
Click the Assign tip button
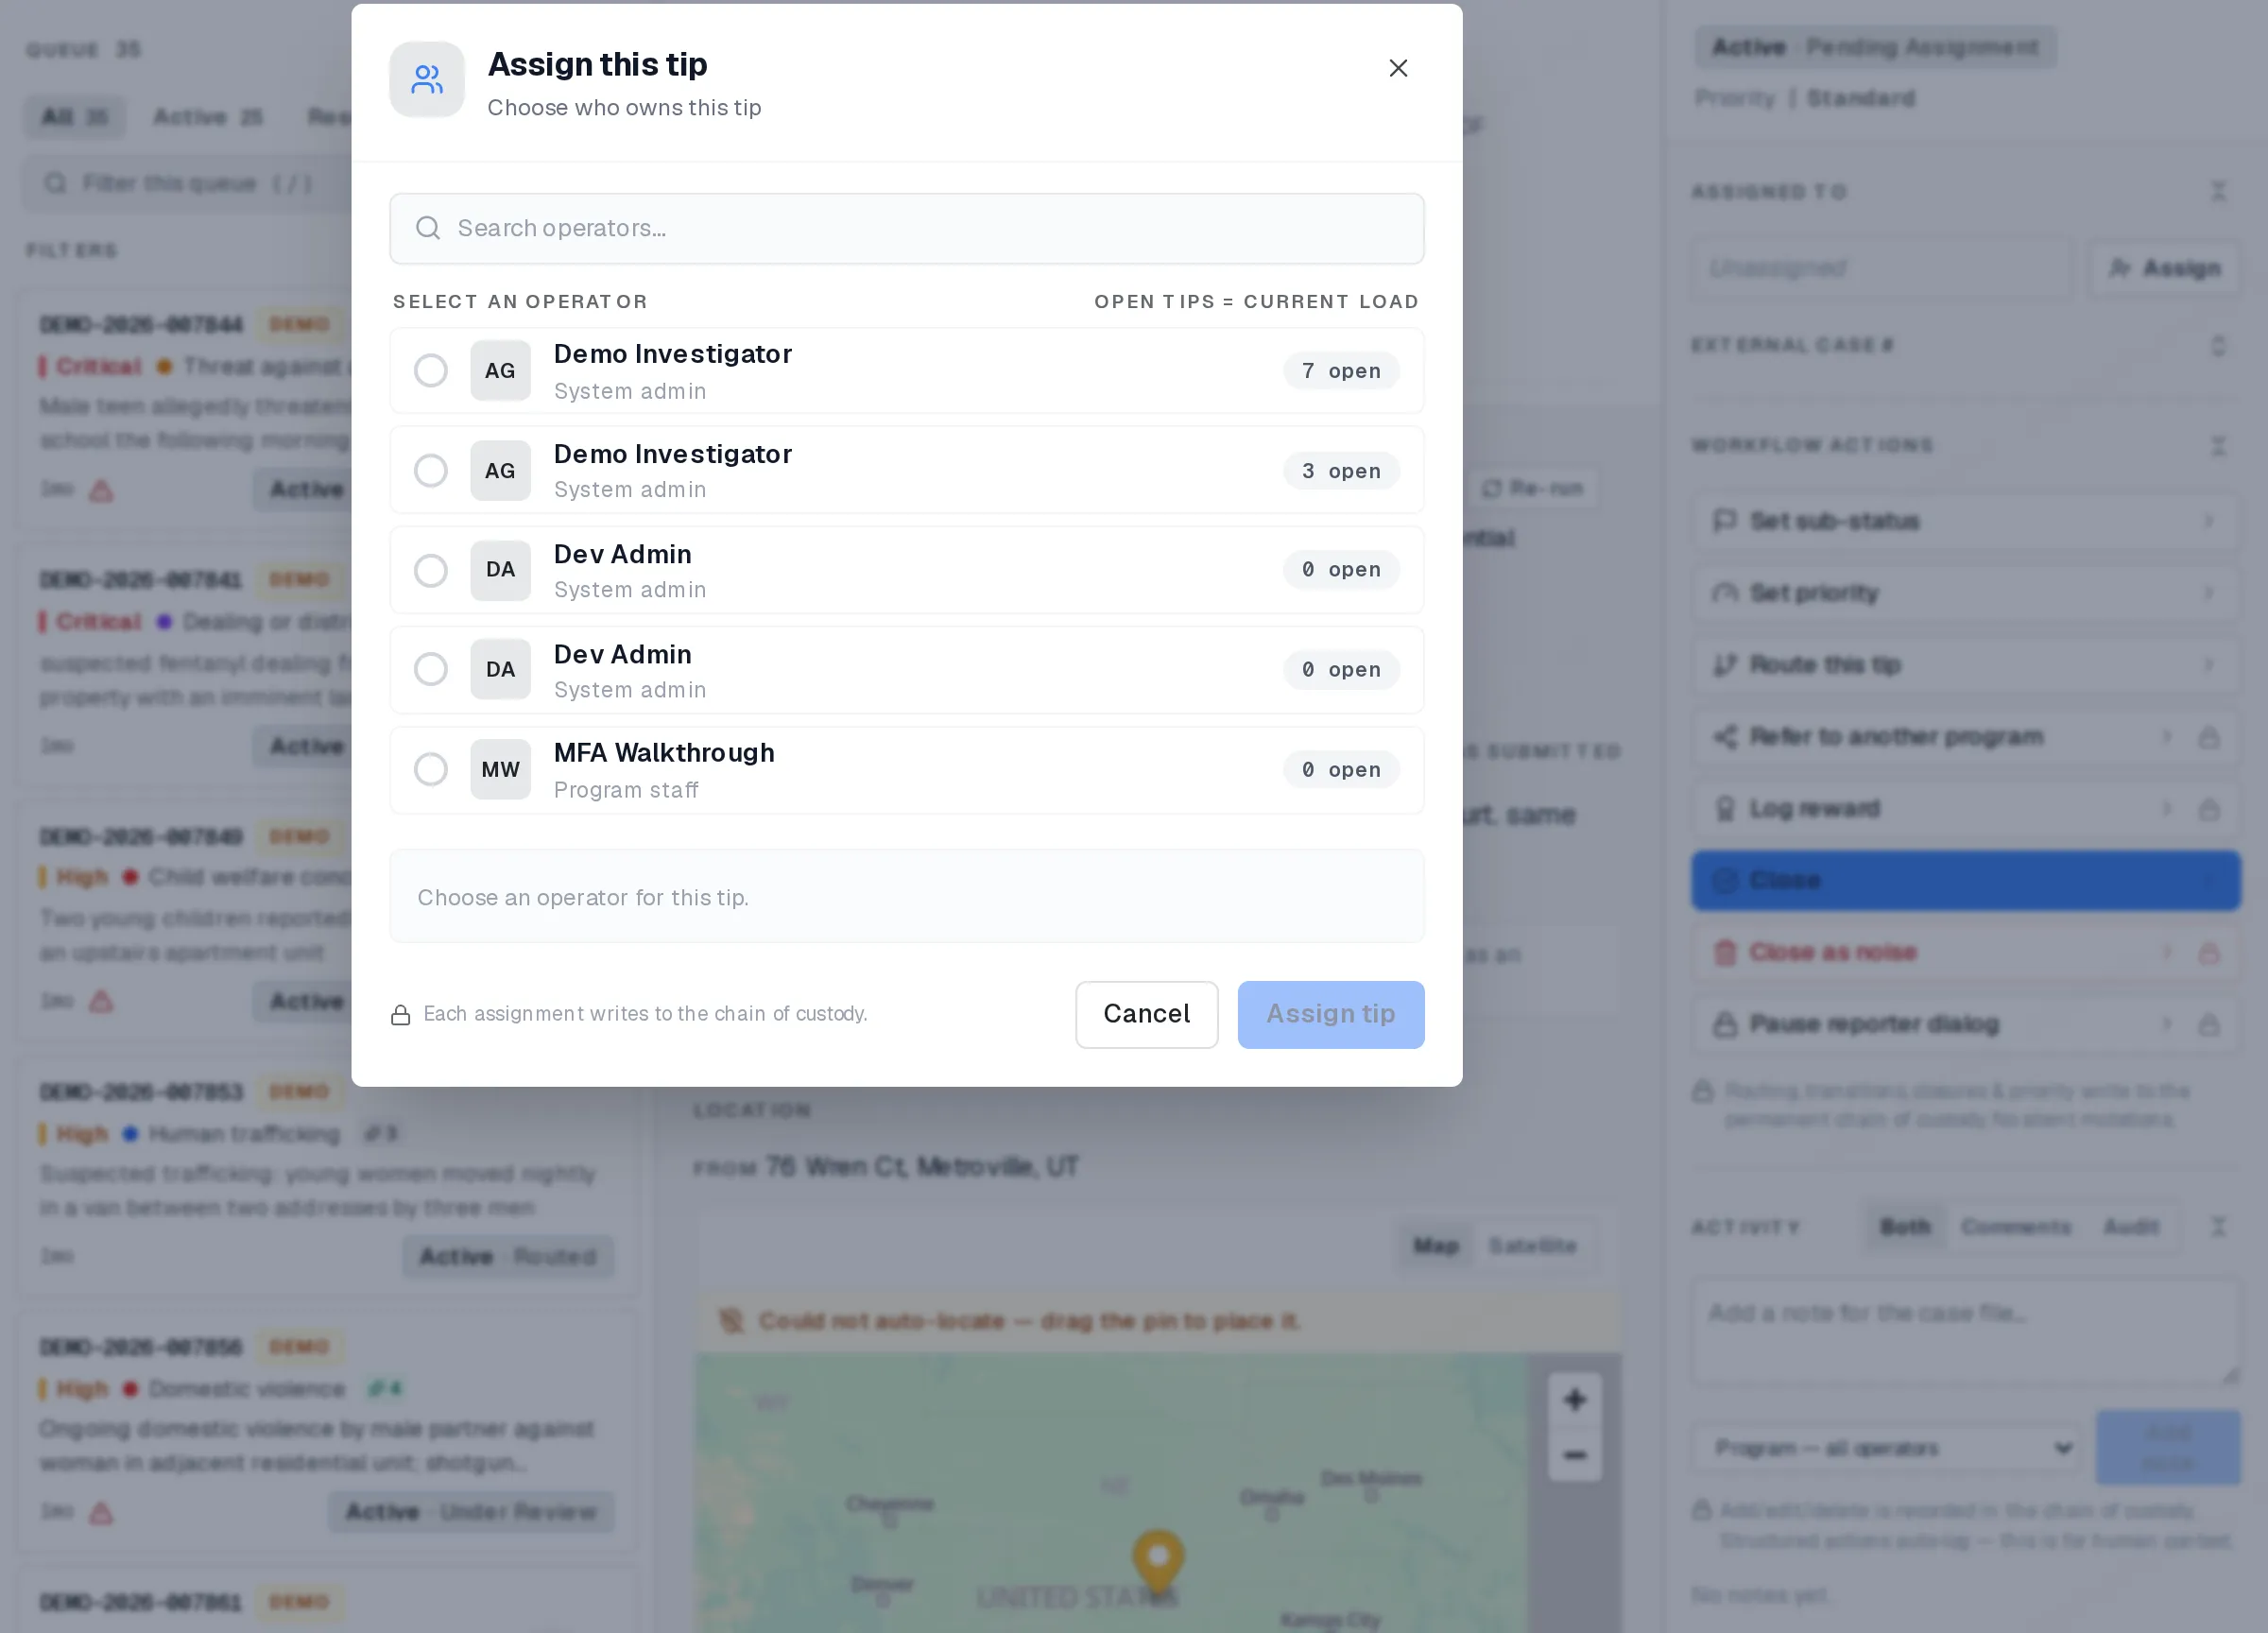[1330, 1014]
